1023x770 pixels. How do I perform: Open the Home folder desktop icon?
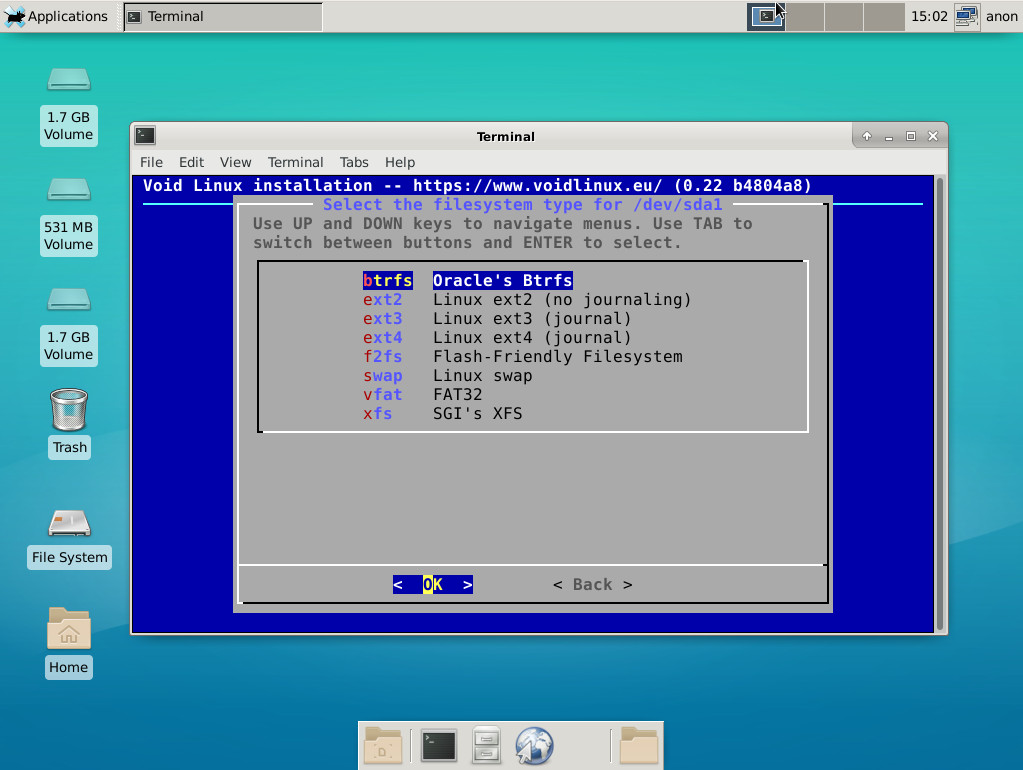(69, 643)
